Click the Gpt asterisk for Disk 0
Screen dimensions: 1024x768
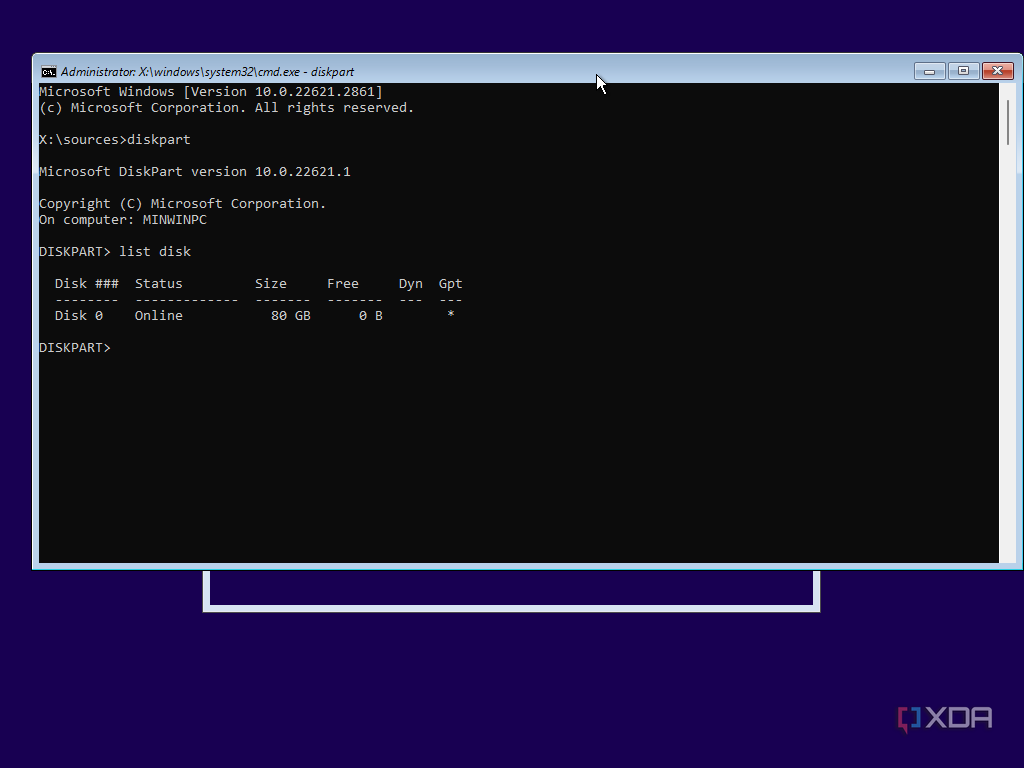[450, 315]
